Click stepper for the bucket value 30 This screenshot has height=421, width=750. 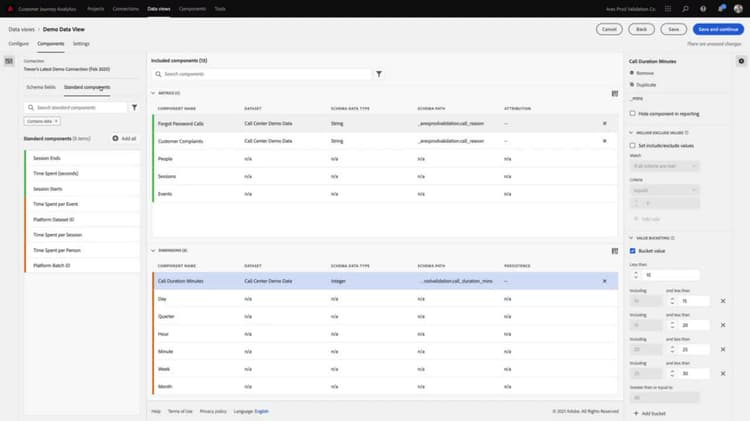[673, 374]
